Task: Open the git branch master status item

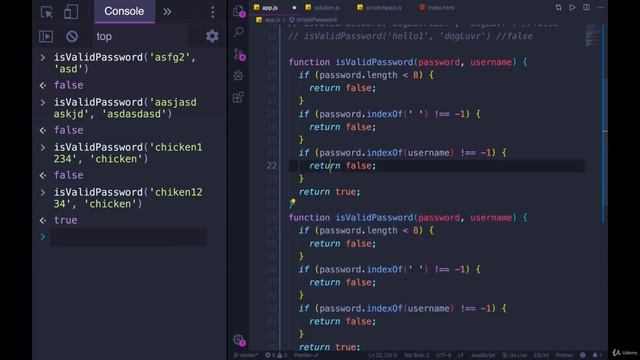Action: [x=246, y=355]
